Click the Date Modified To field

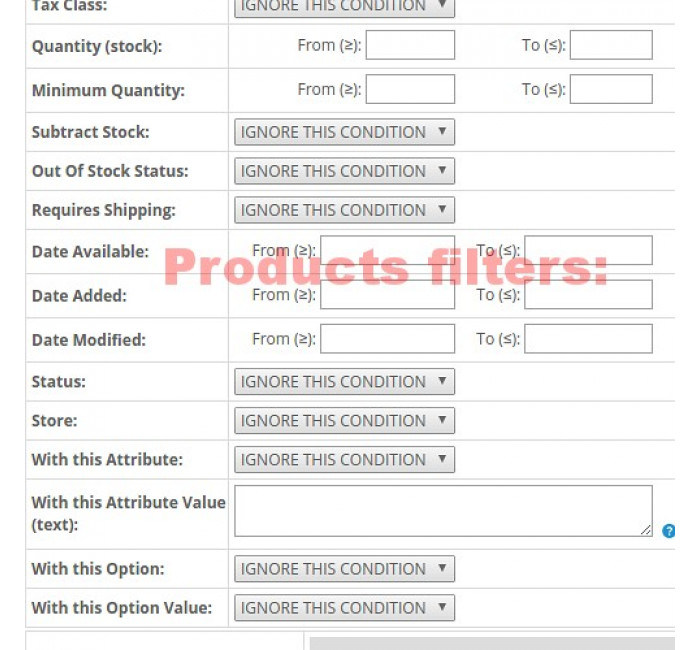[588, 338]
